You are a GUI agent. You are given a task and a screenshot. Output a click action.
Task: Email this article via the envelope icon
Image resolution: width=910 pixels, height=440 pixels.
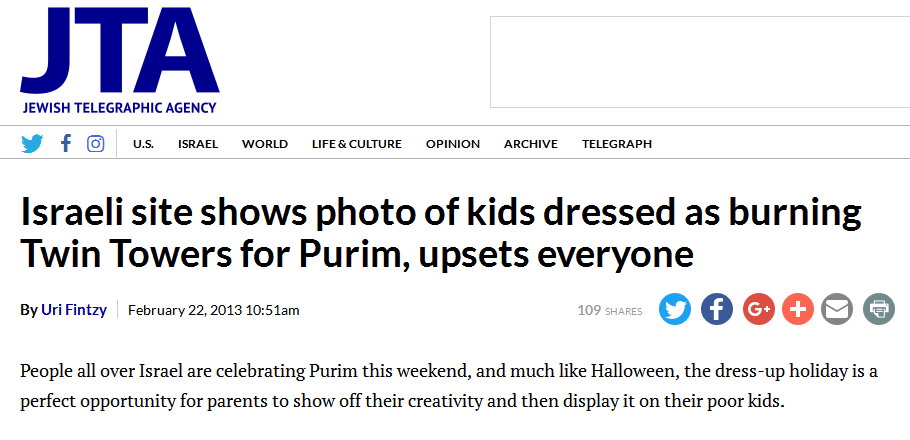[837, 309]
